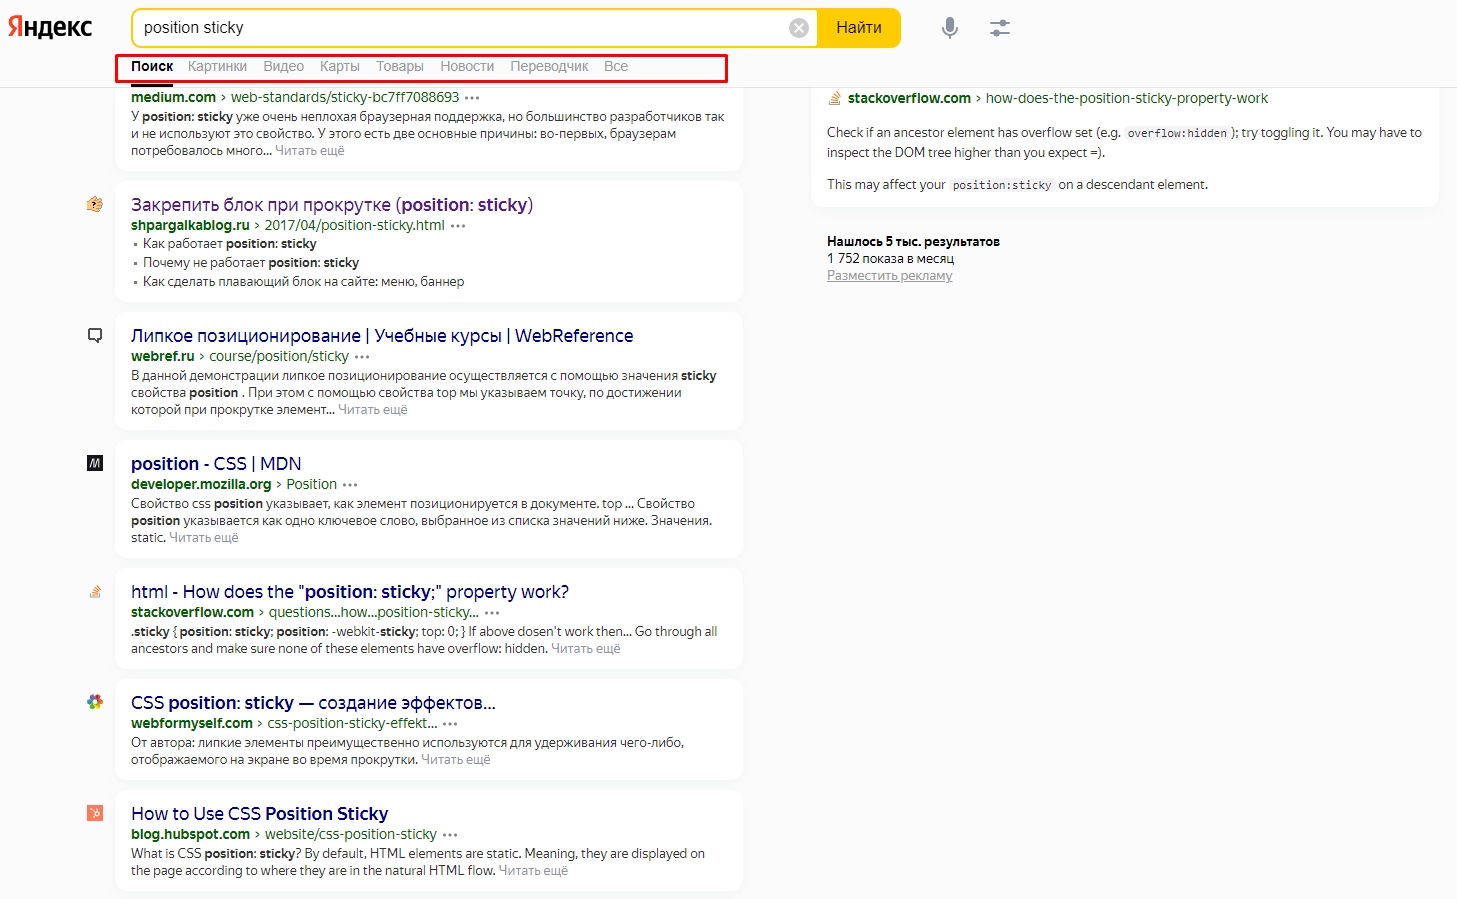Viewport: 1457px width, 899px height.
Task: Open how-does-the-position-sticky-property-work path link
Action: (x=1127, y=98)
